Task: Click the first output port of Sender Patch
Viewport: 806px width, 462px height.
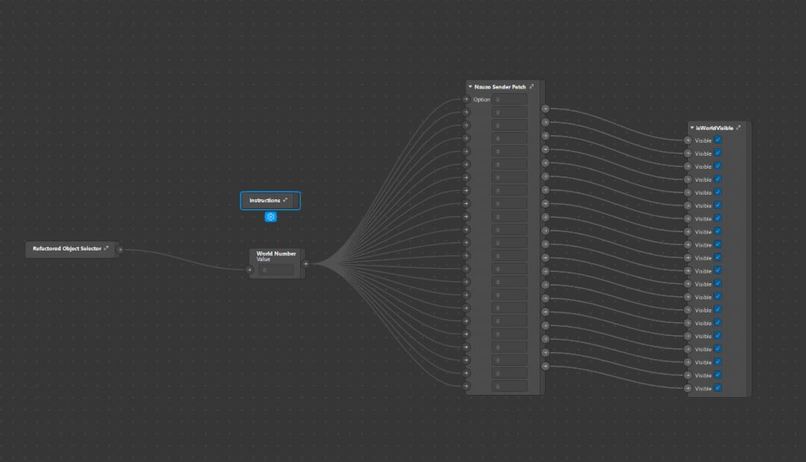Action: [x=545, y=109]
